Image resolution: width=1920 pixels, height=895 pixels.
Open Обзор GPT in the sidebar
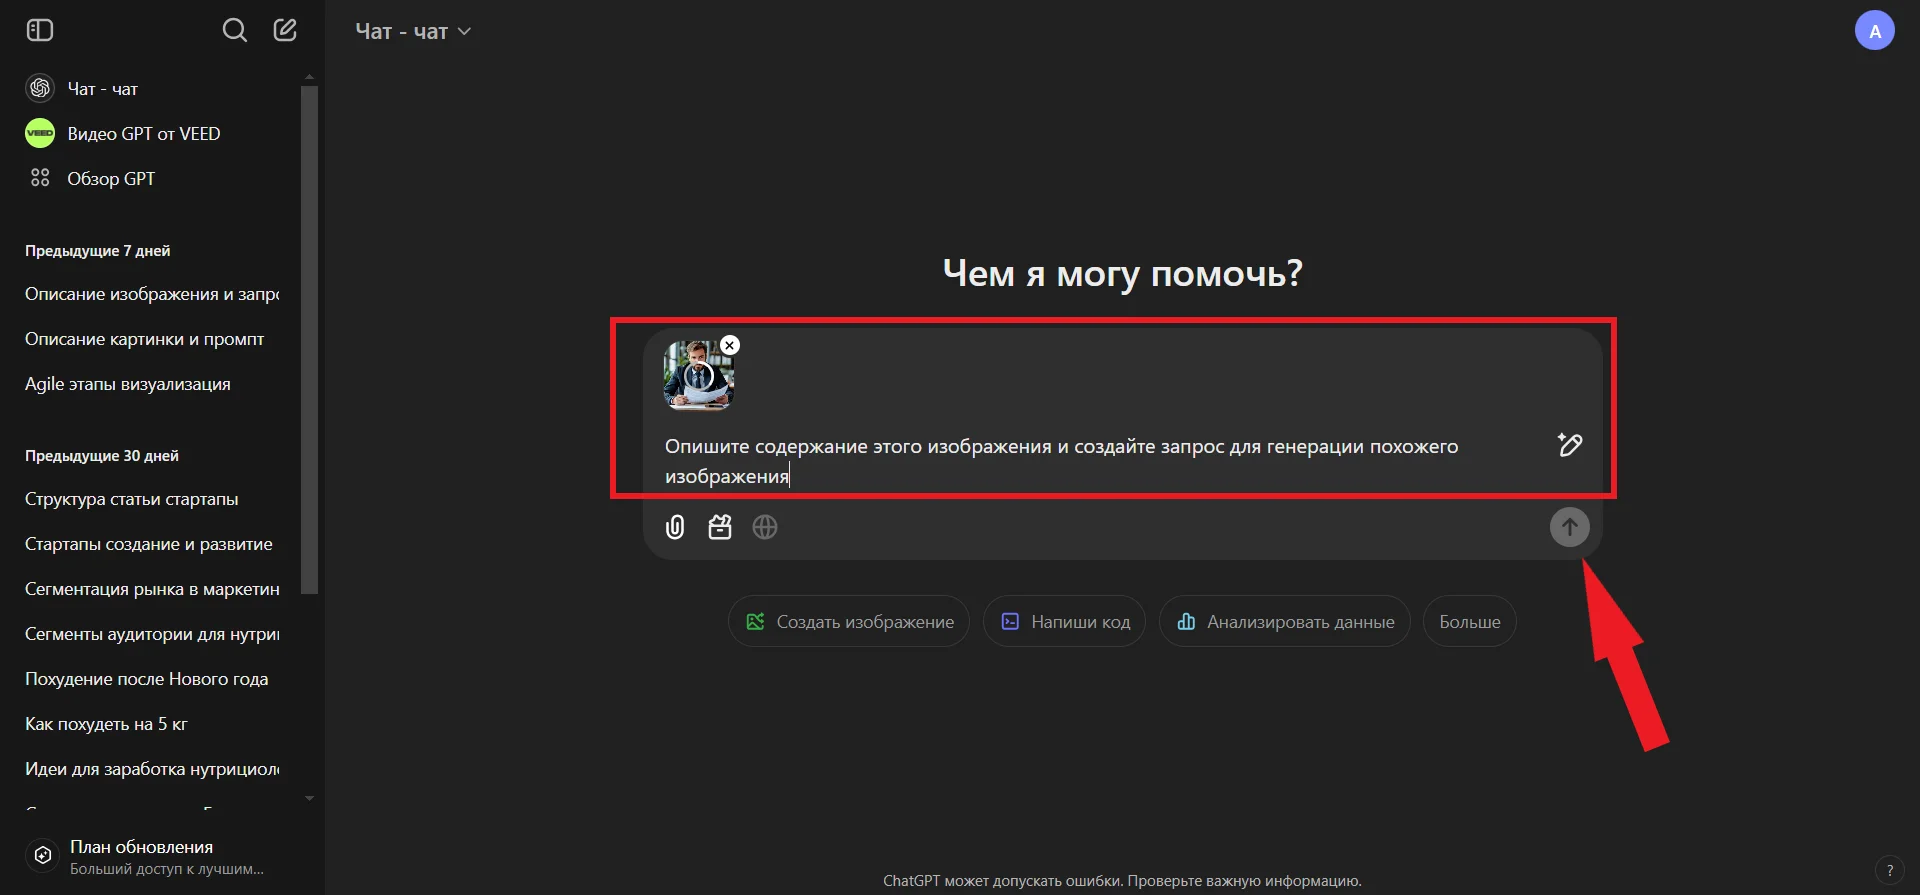(111, 179)
